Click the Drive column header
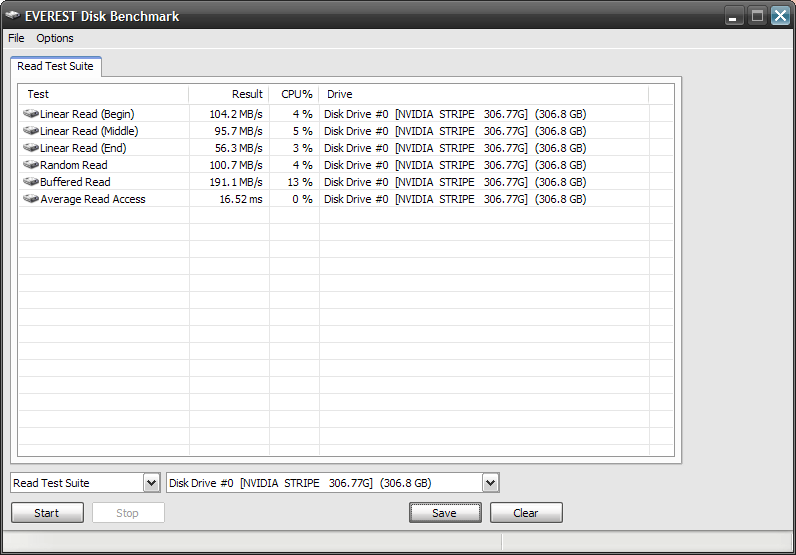796x555 pixels. 483,94
